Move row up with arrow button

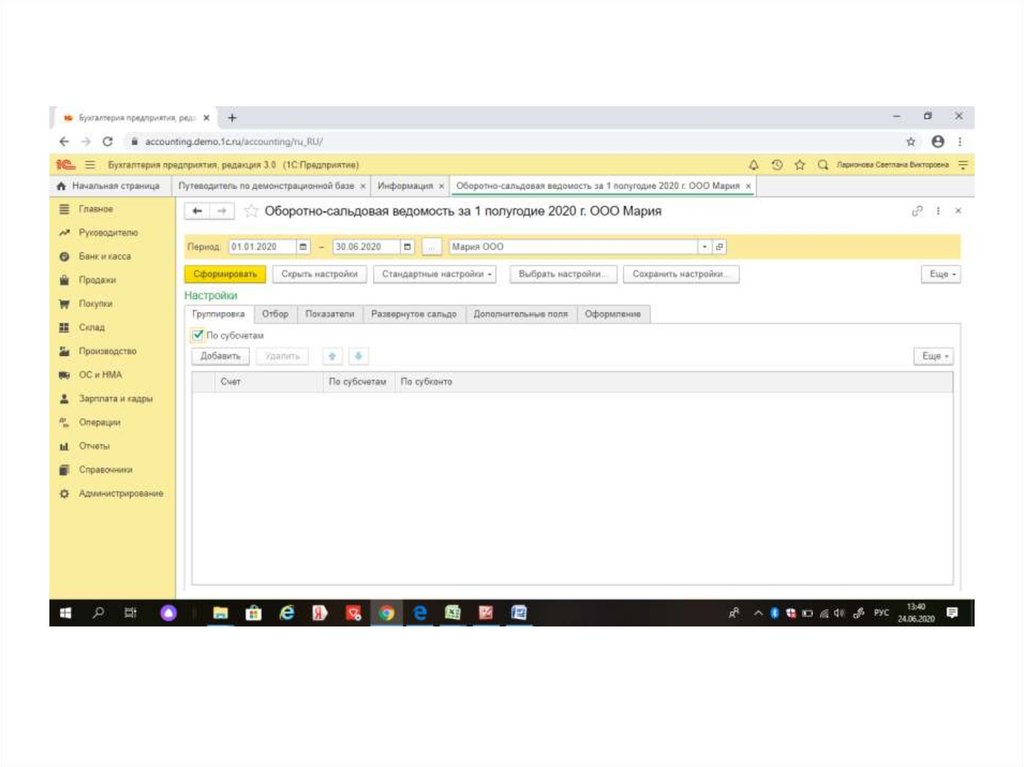coord(333,356)
